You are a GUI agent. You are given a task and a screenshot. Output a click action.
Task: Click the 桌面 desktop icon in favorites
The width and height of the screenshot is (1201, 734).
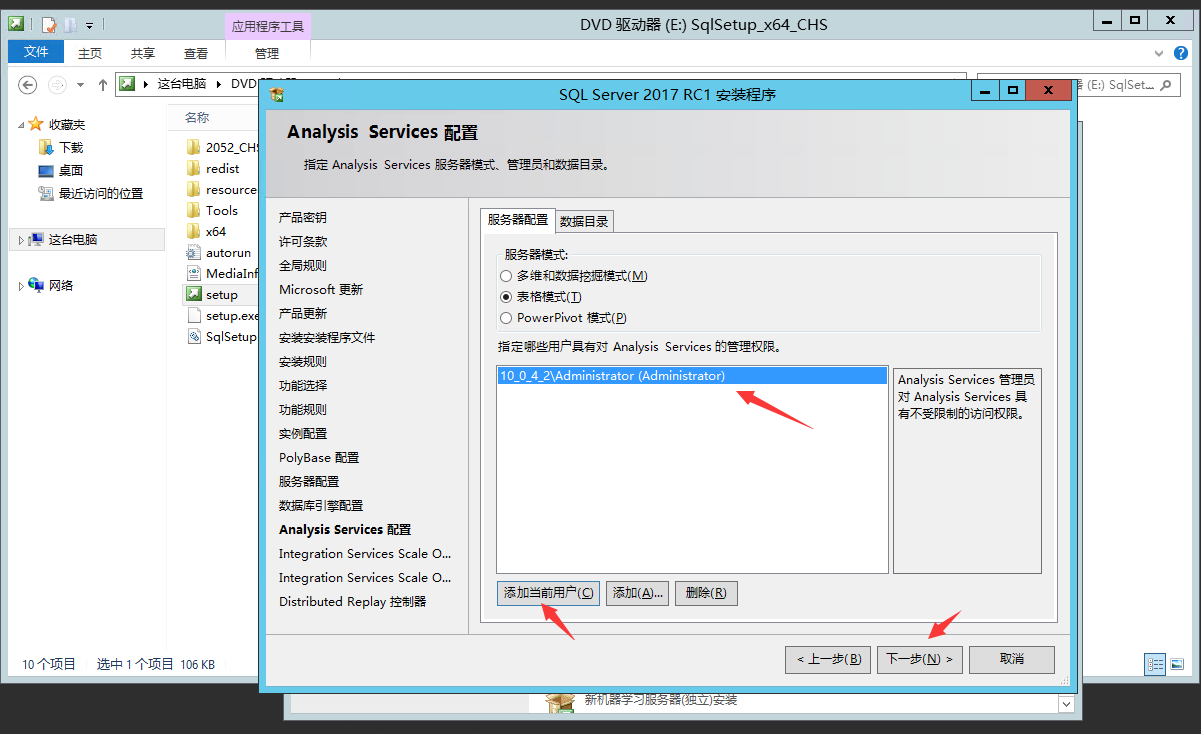pyautogui.click(x=46, y=170)
